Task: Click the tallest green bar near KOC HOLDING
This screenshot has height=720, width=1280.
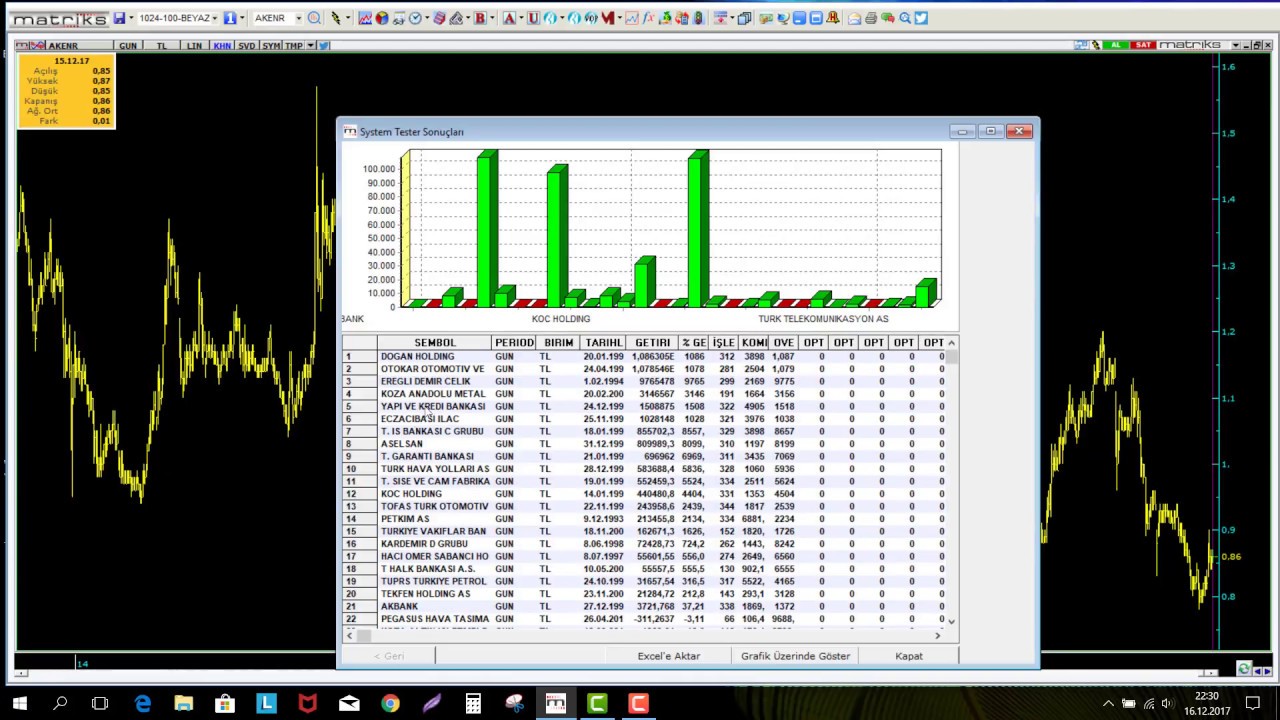Action: coord(557,237)
